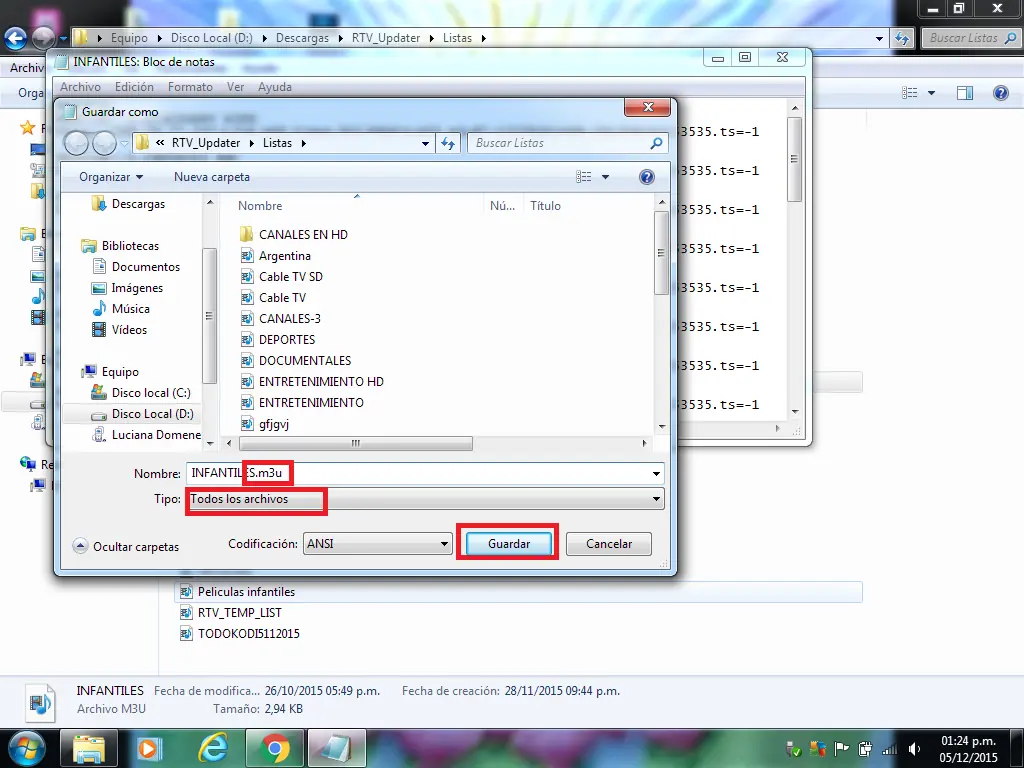Select Disco local (C:) drive
Screen dimensions: 1024x768
151,392
